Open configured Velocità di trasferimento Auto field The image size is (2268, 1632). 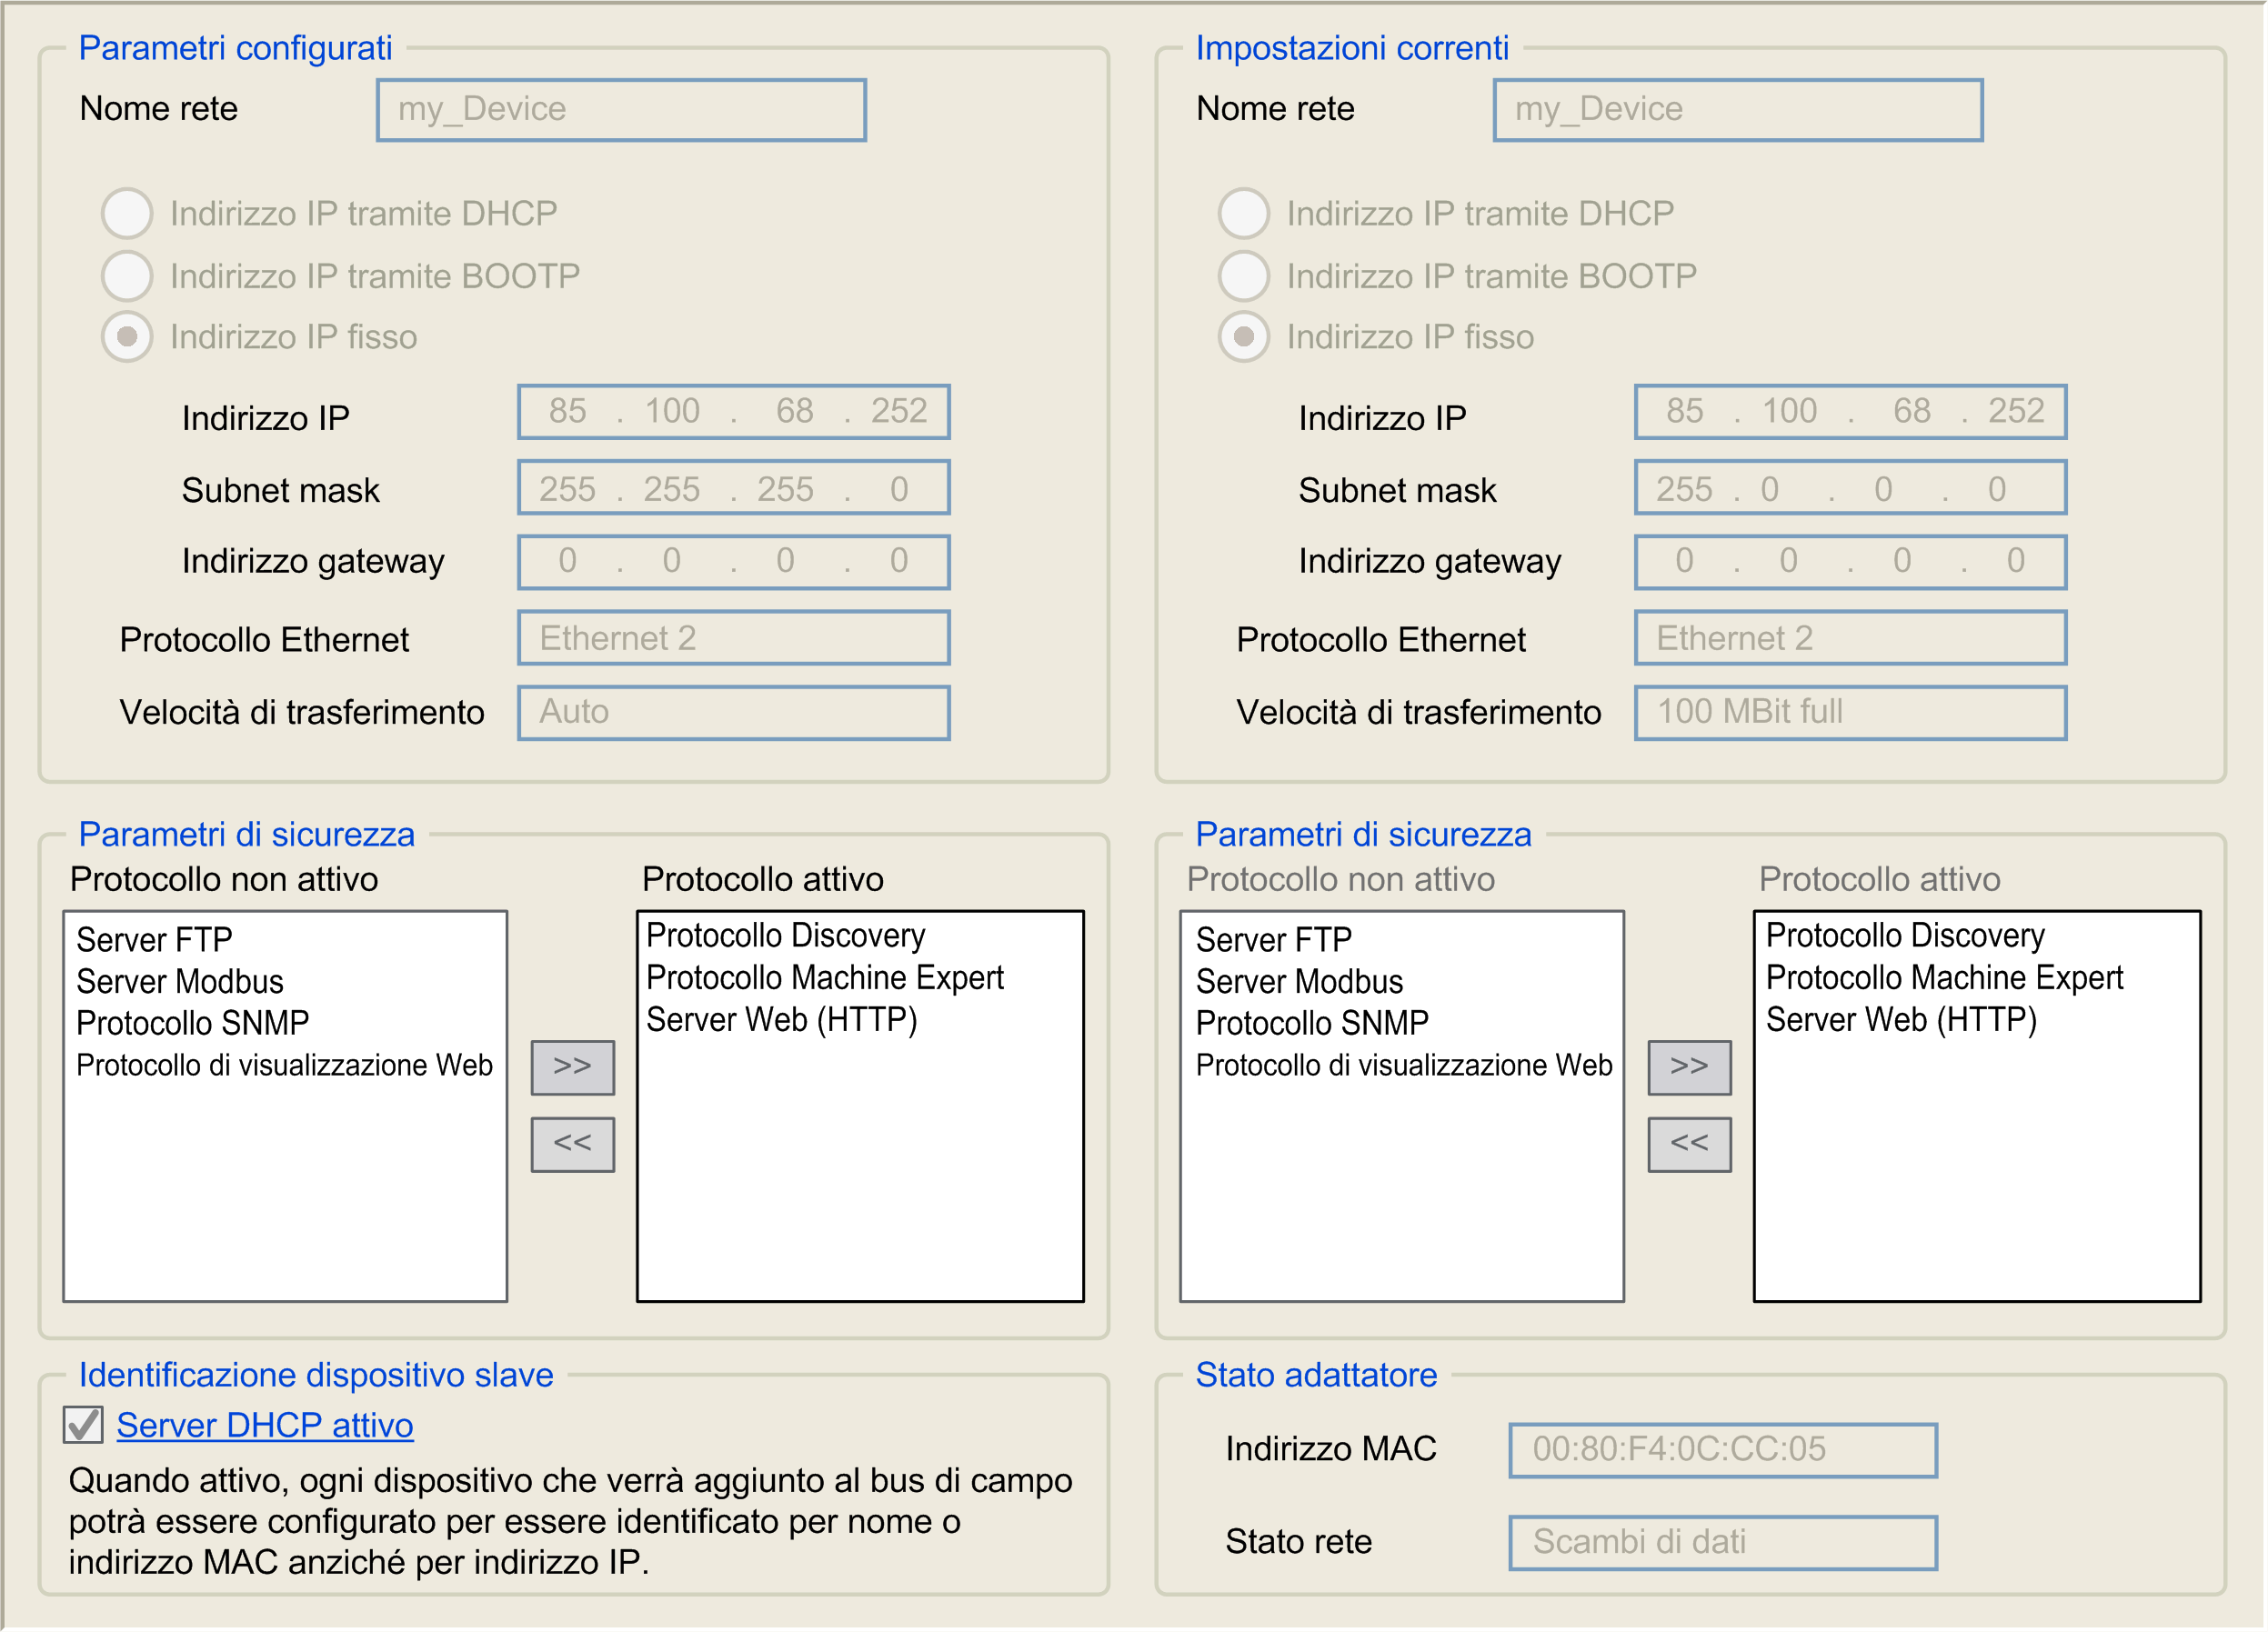(733, 712)
